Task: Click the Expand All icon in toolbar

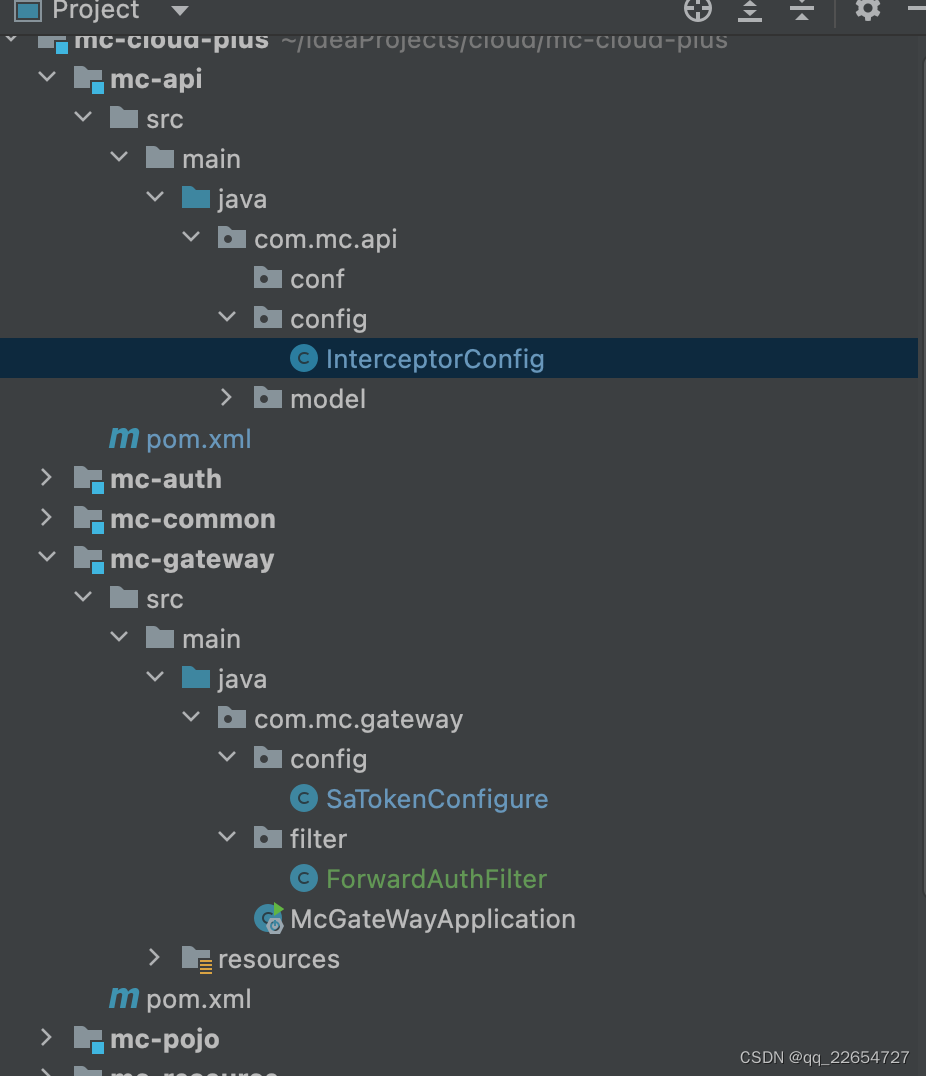Action: (750, 11)
